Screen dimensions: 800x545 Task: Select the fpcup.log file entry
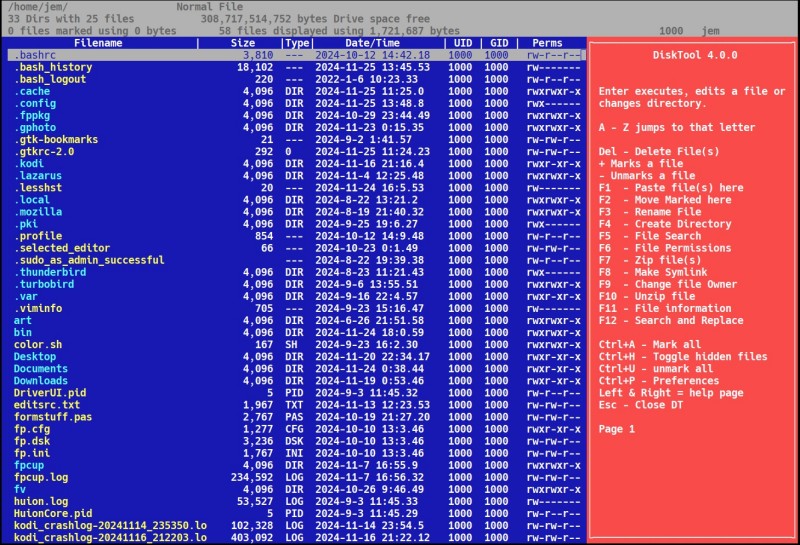coord(41,477)
